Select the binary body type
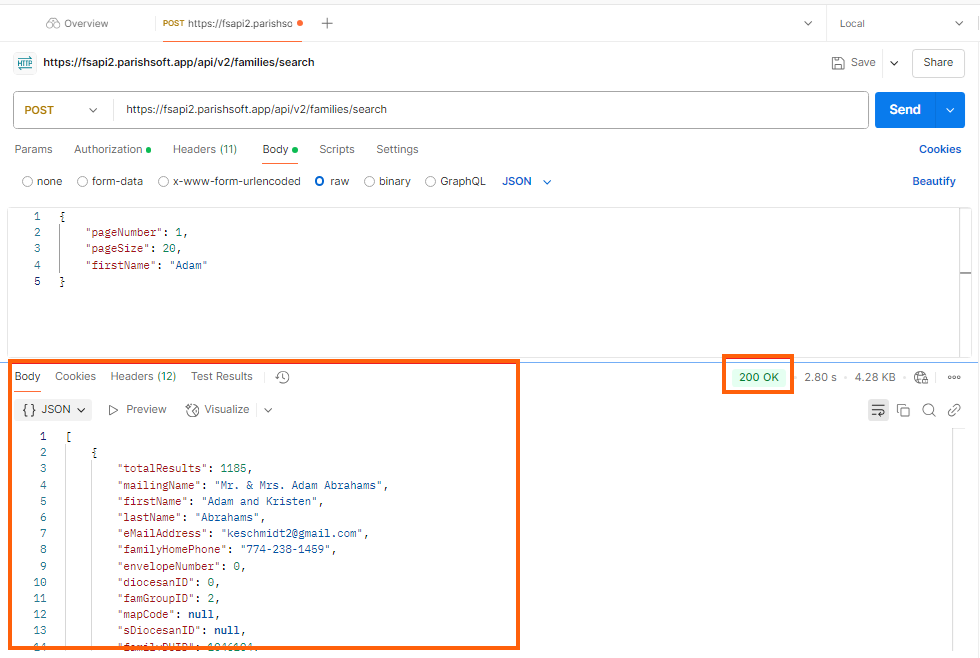 coord(388,181)
